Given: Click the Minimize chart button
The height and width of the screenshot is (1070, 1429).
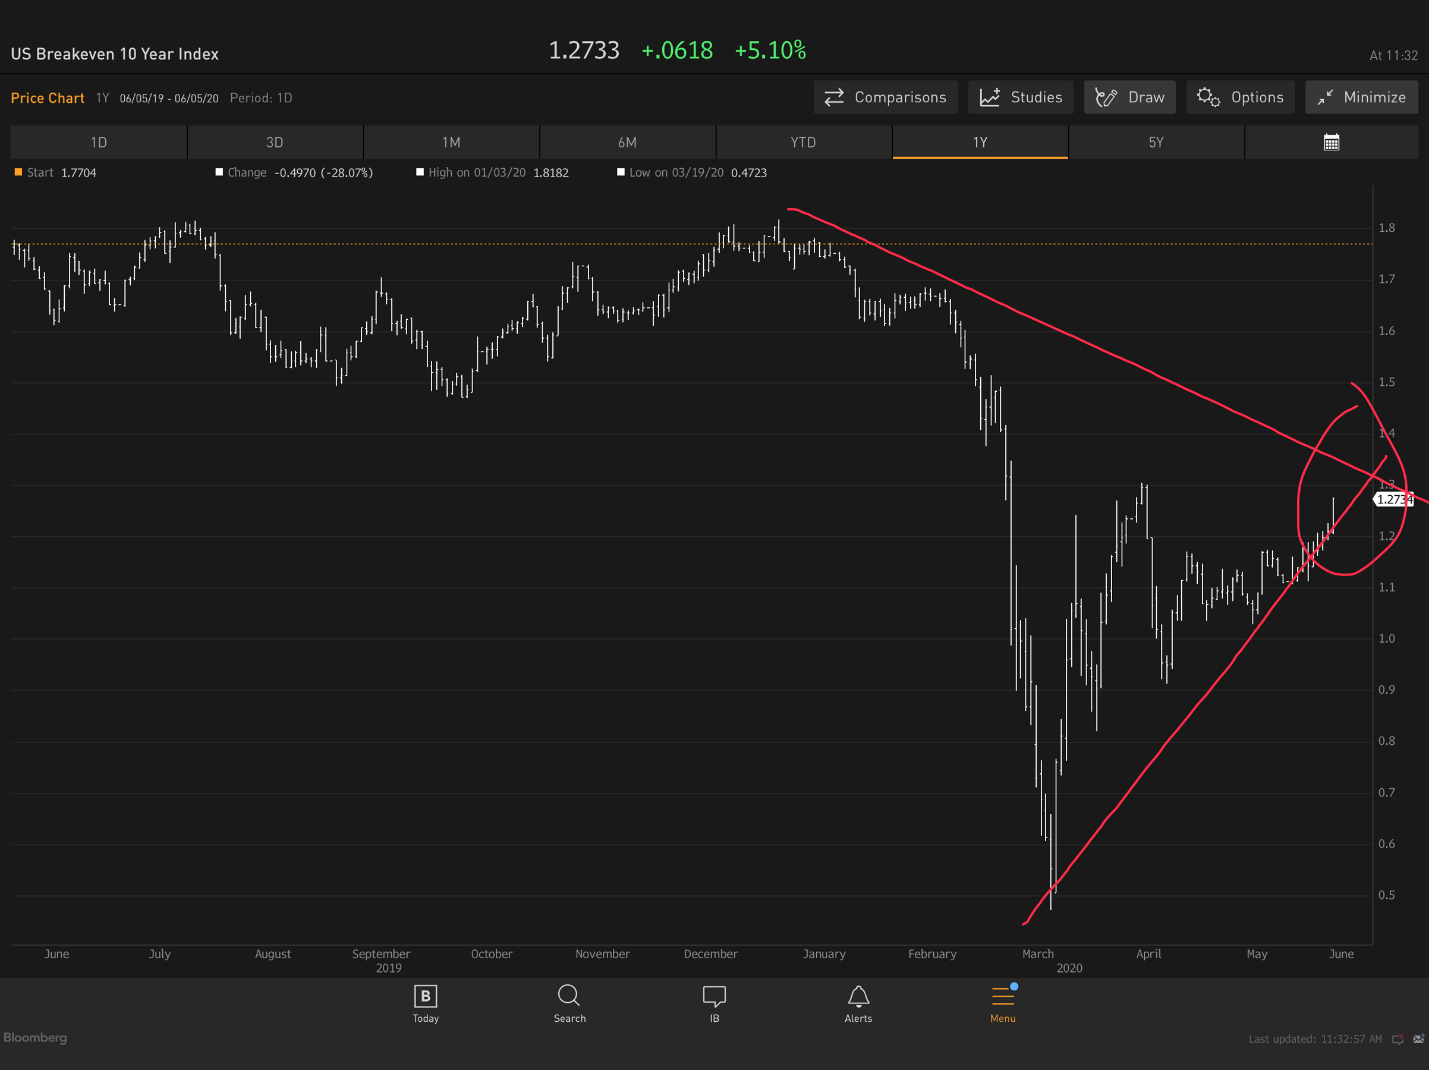Looking at the screenshot, I should 1361,97.
